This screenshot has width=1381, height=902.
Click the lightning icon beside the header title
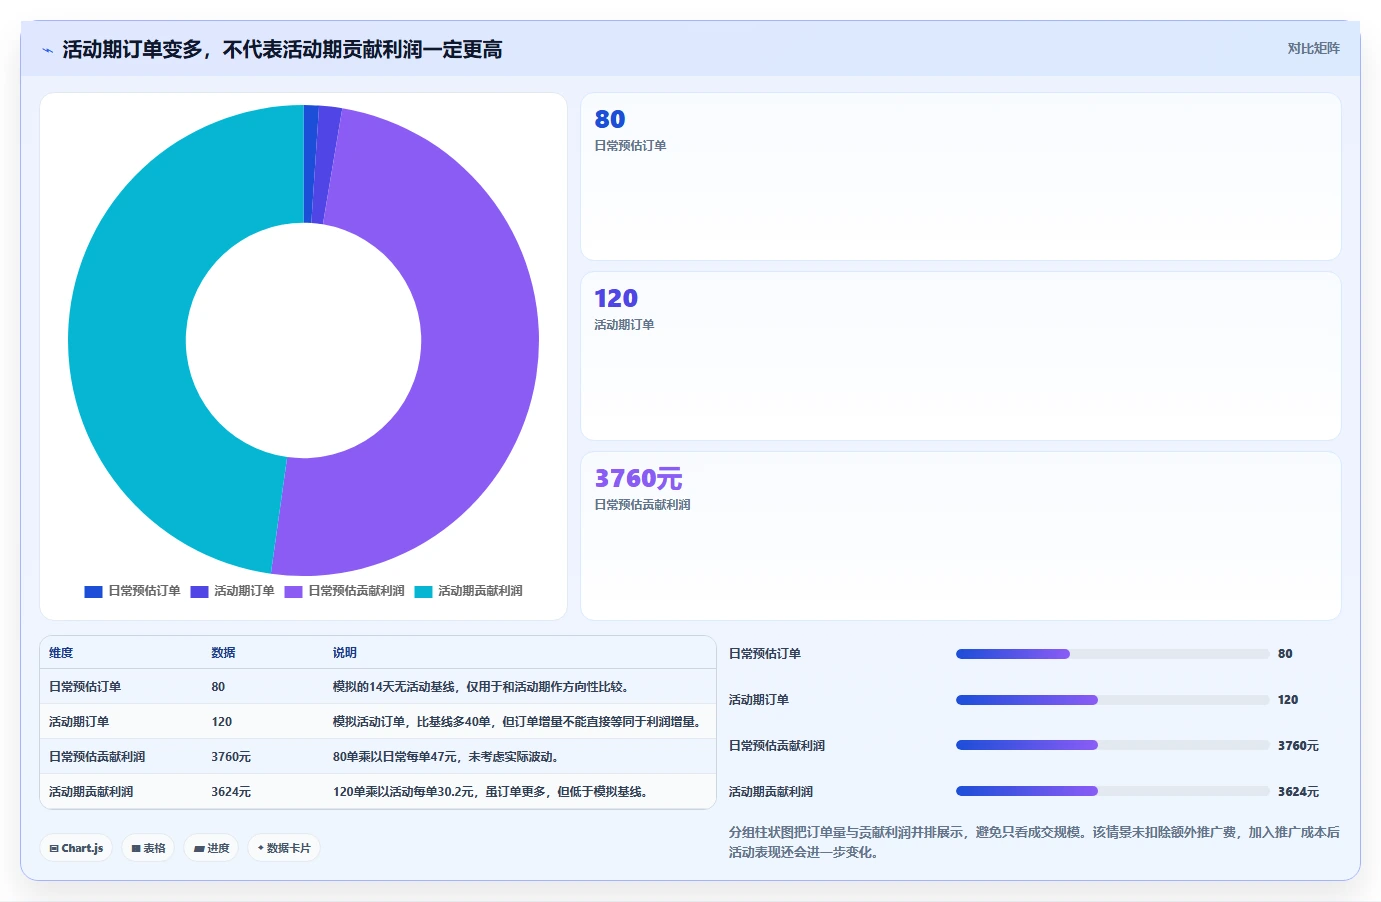[x=47, y=50]
